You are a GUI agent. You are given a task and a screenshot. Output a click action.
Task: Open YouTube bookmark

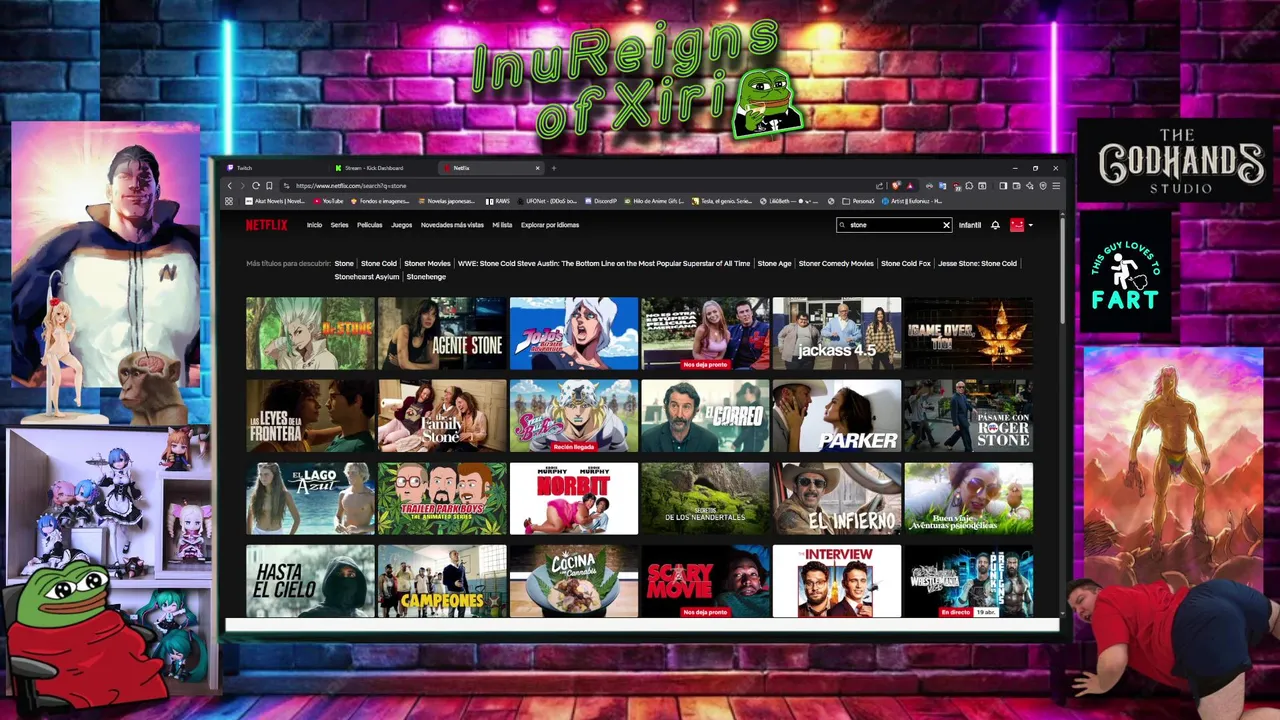click(x=328, y=201)
